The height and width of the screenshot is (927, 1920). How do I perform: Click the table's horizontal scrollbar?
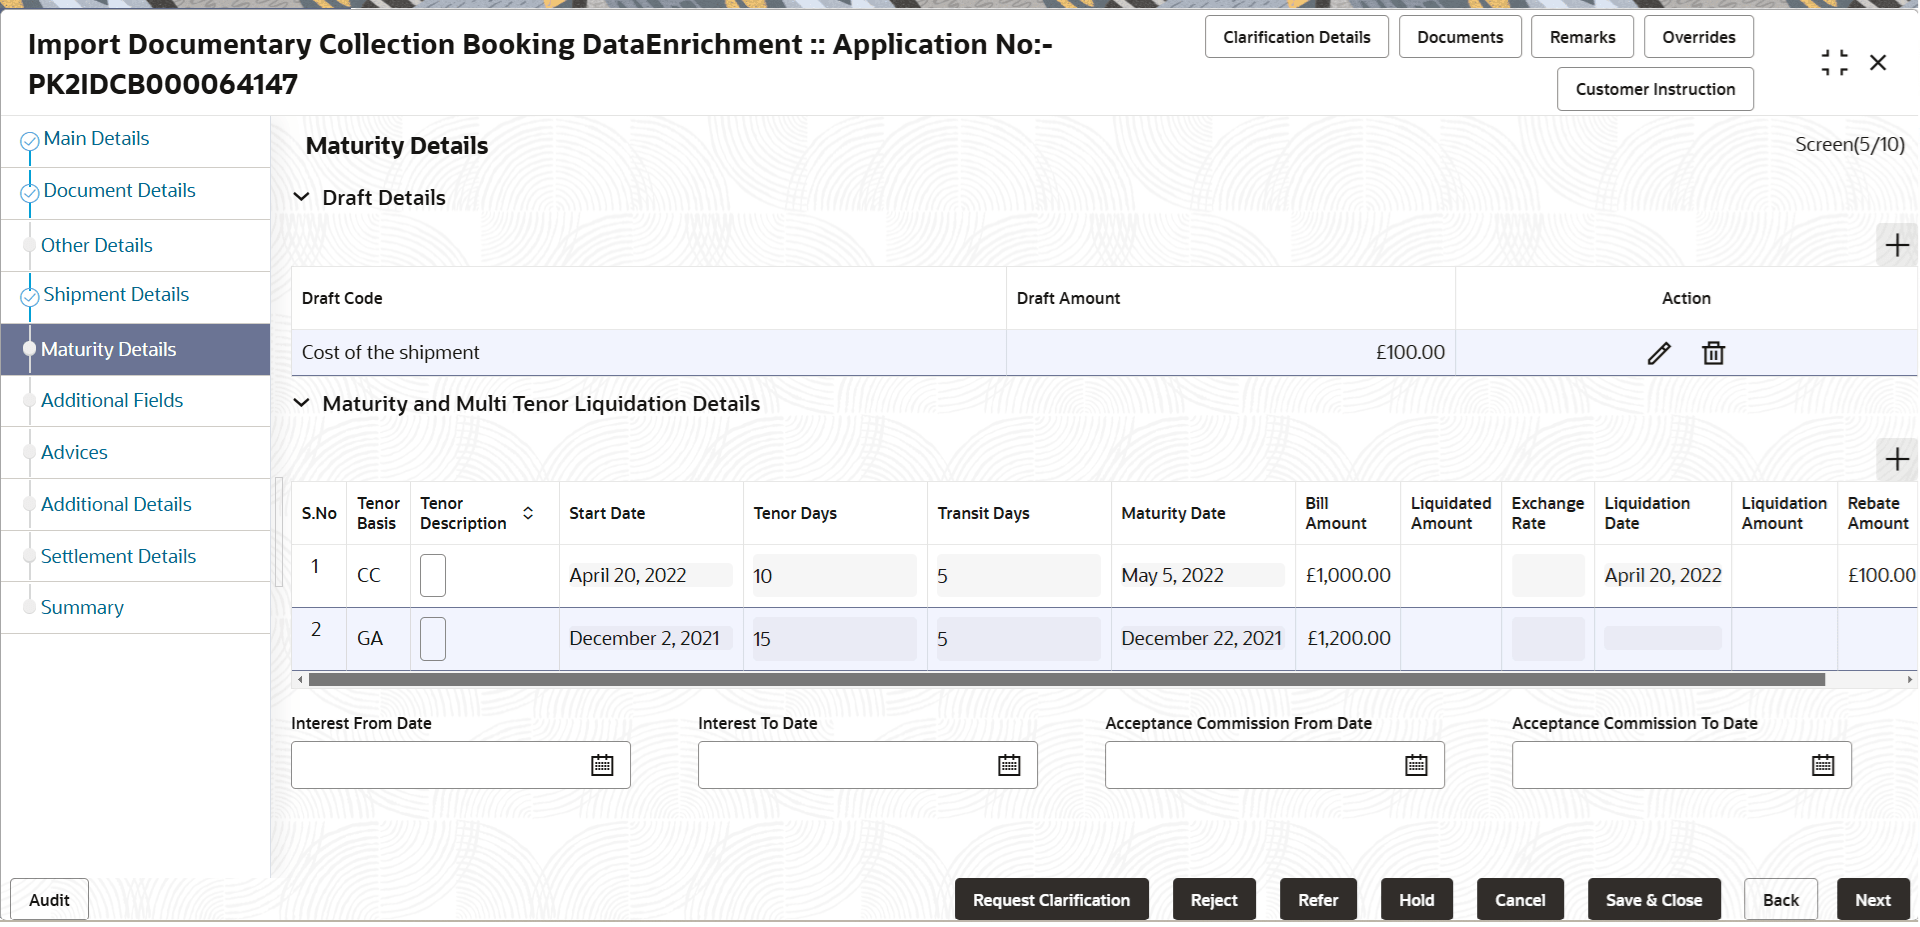[x=1067, y=680]
